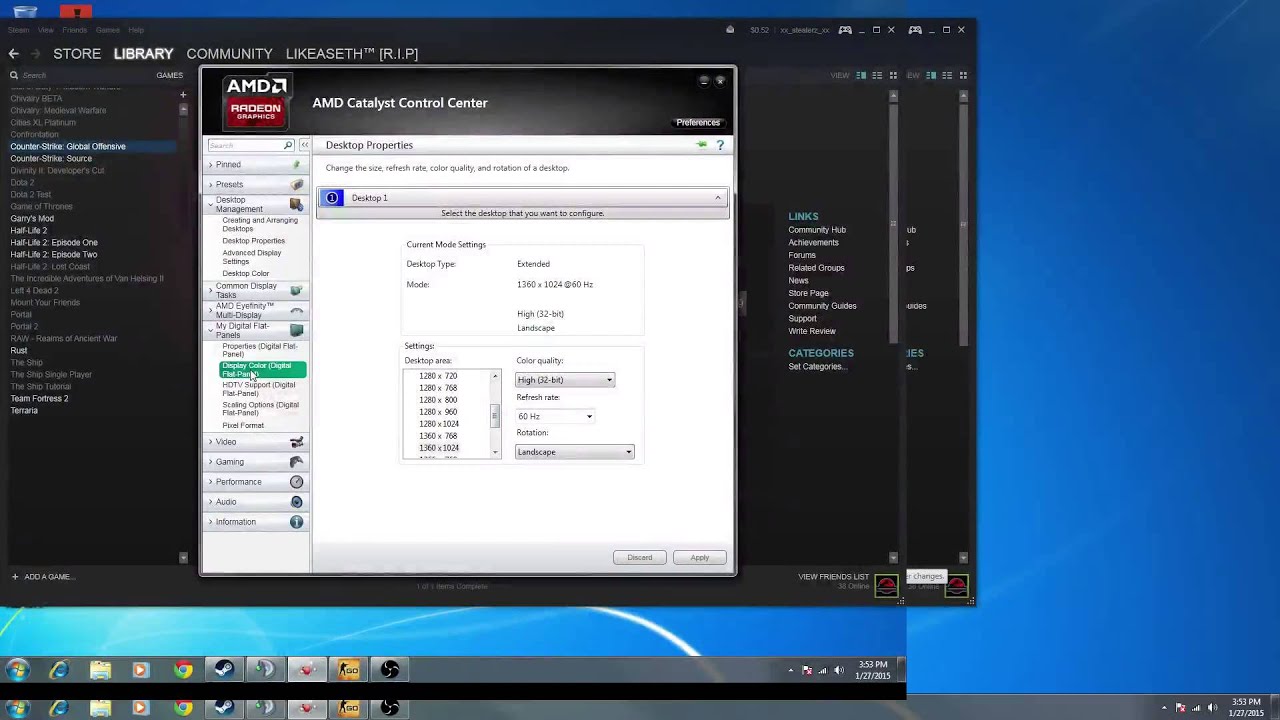This screenshot has width=1280, height=720.
Task: Click the Steam library search magnifier icon
Action: [14, 75]
